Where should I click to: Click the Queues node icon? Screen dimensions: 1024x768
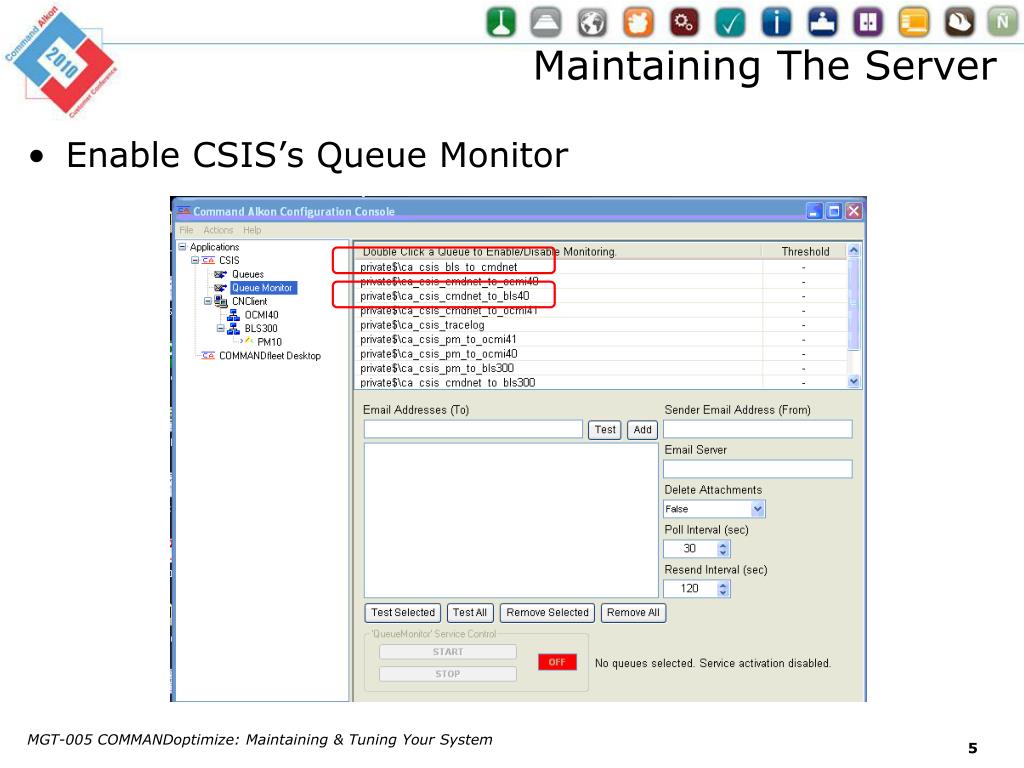tap(221, 274)
